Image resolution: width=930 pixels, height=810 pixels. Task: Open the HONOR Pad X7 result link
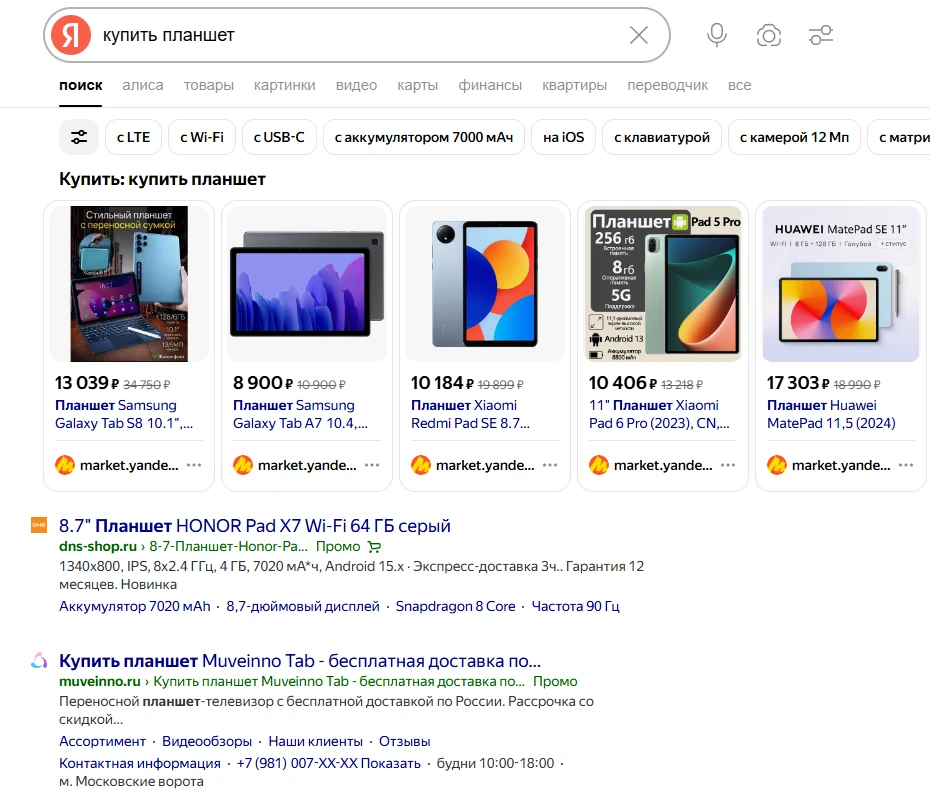(x=255, y=525)
